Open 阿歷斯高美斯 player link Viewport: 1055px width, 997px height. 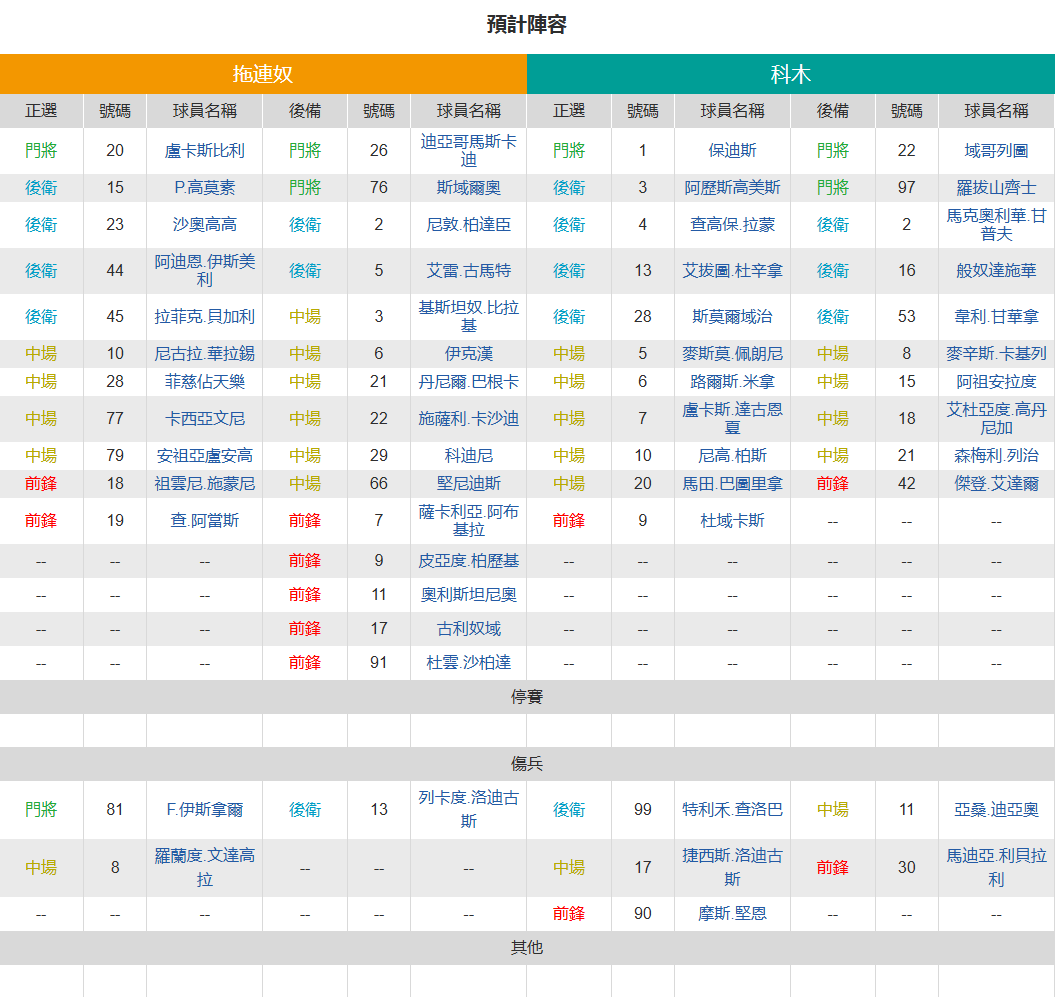coord(732,188)
